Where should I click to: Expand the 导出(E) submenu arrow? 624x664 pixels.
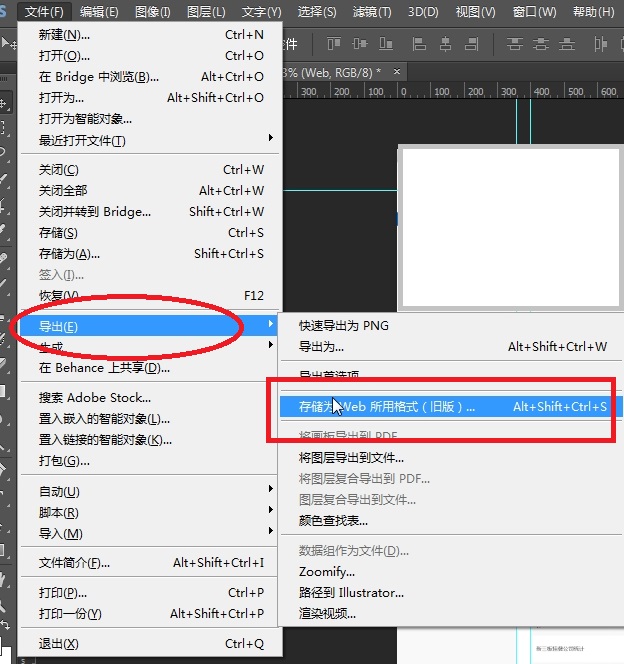(x=271, y=324)
